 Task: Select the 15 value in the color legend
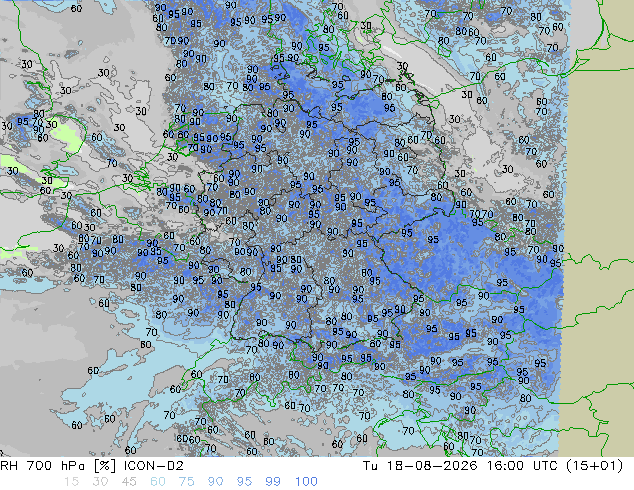[x=71, y=482]
